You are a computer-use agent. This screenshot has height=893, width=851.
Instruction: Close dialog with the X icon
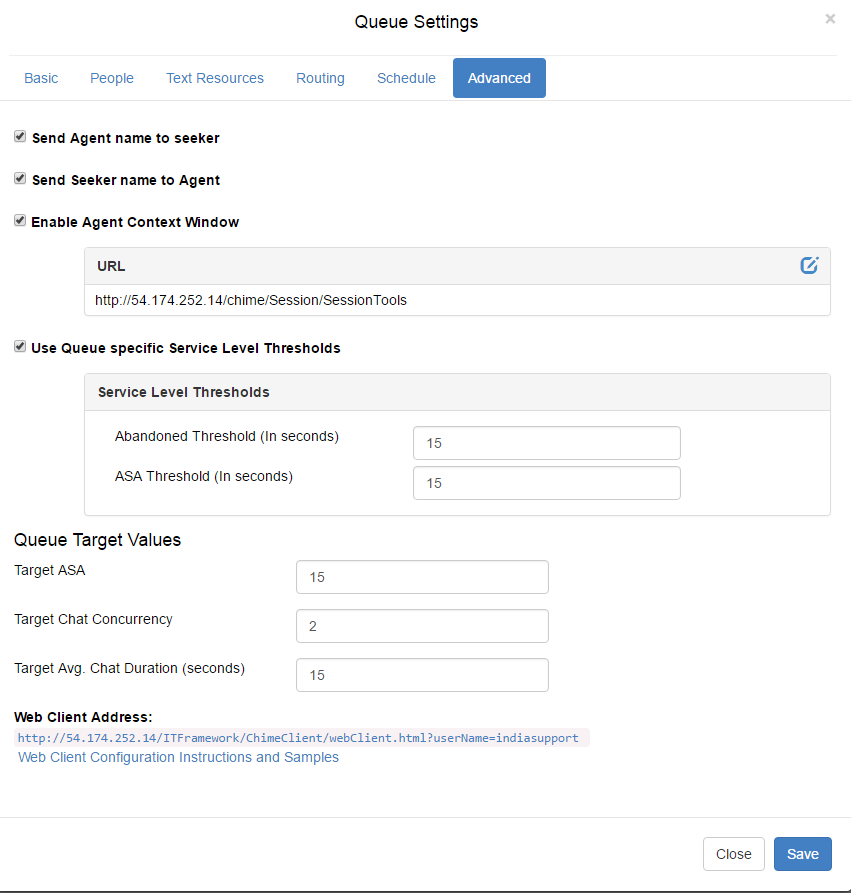coord(830,19)
